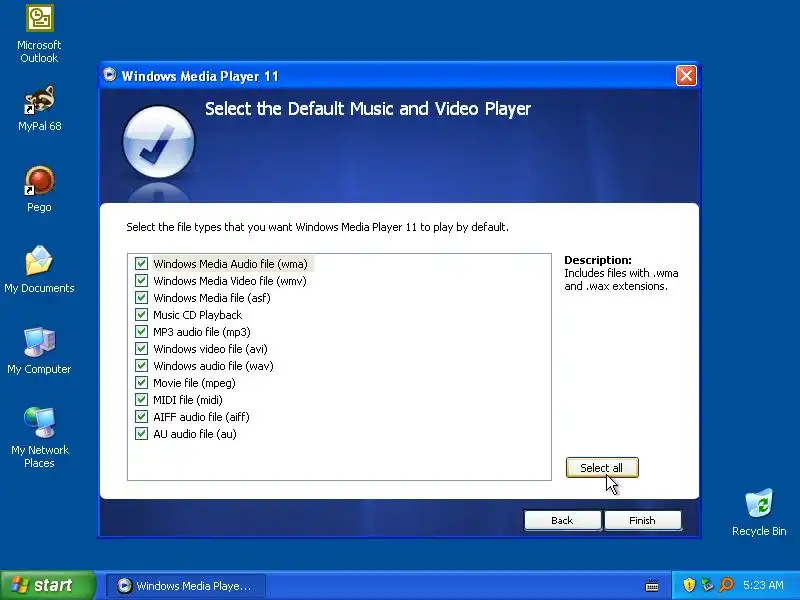Open the Windows start menu
Viewport: 800px width, 600px height.
pyautogui.click(x=47, y=585)
